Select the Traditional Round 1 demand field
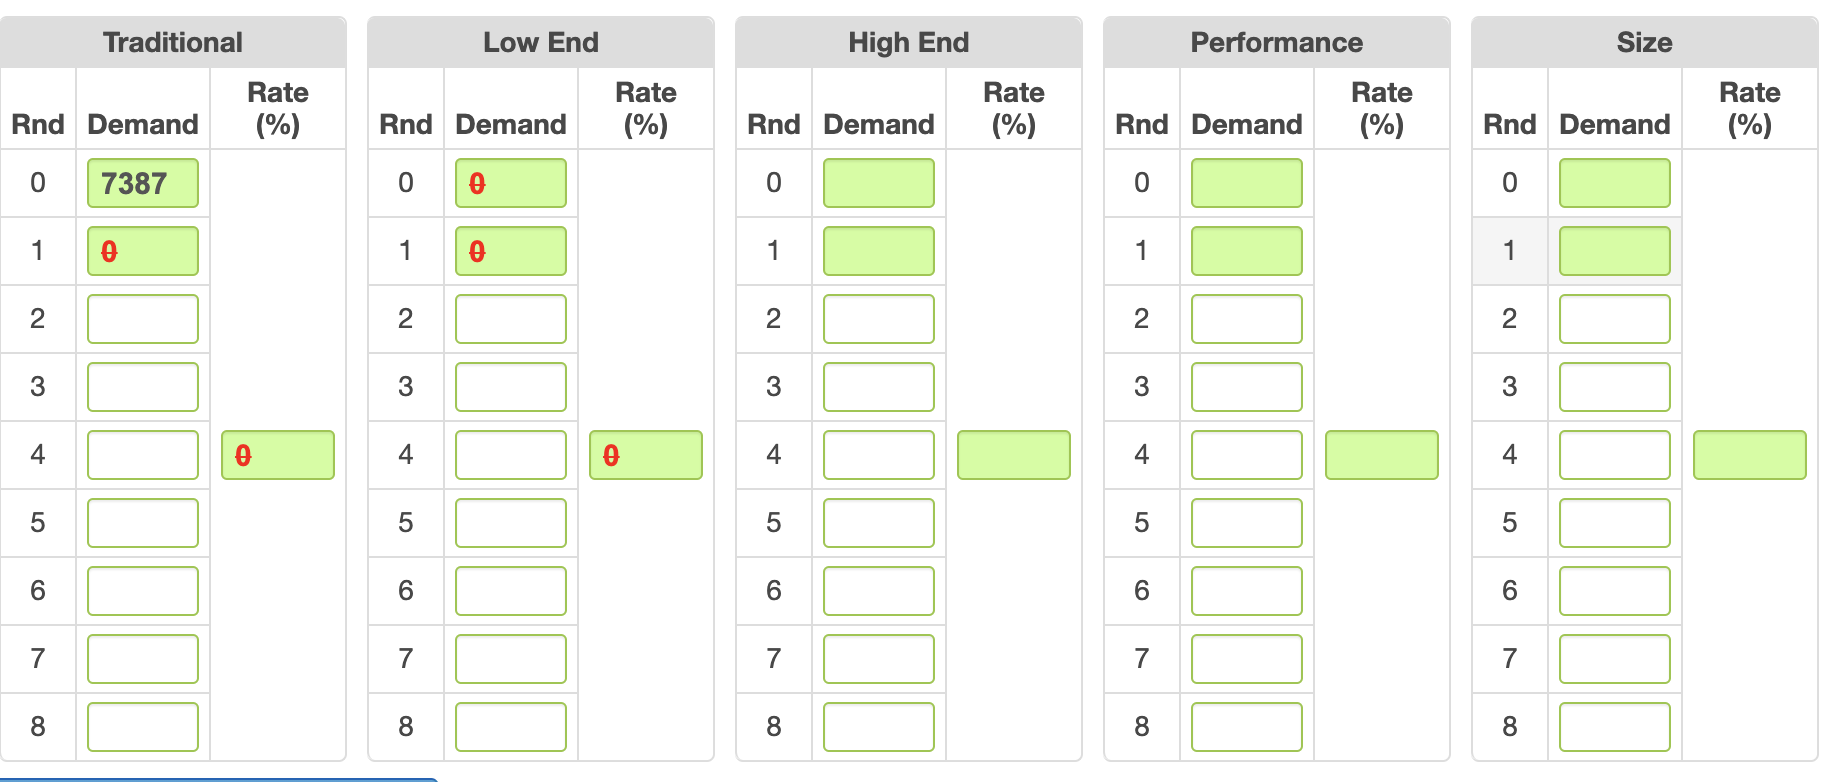 tap(143, 251)
